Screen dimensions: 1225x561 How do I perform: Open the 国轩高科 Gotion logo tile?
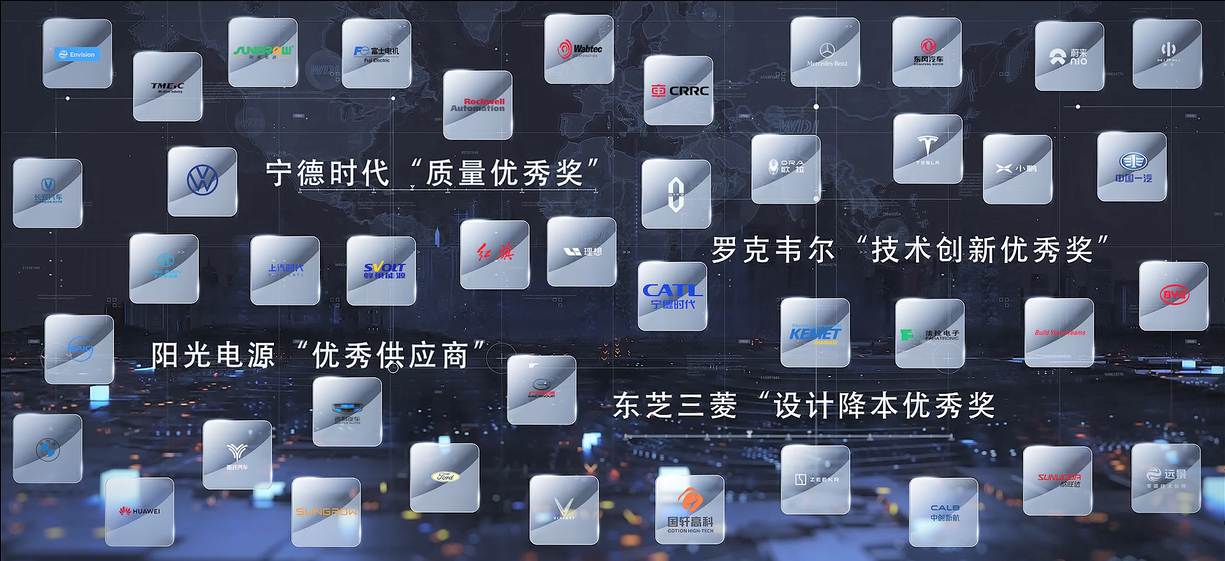click(x=690, y=509)
